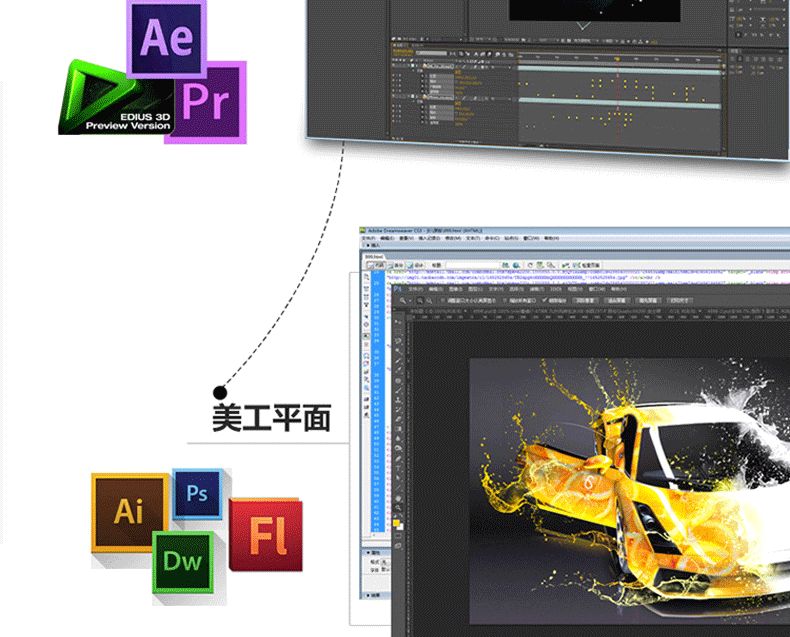
Task: Open 格式 dropdown in Dreamweaver properties
Action: tap(385, 561)
